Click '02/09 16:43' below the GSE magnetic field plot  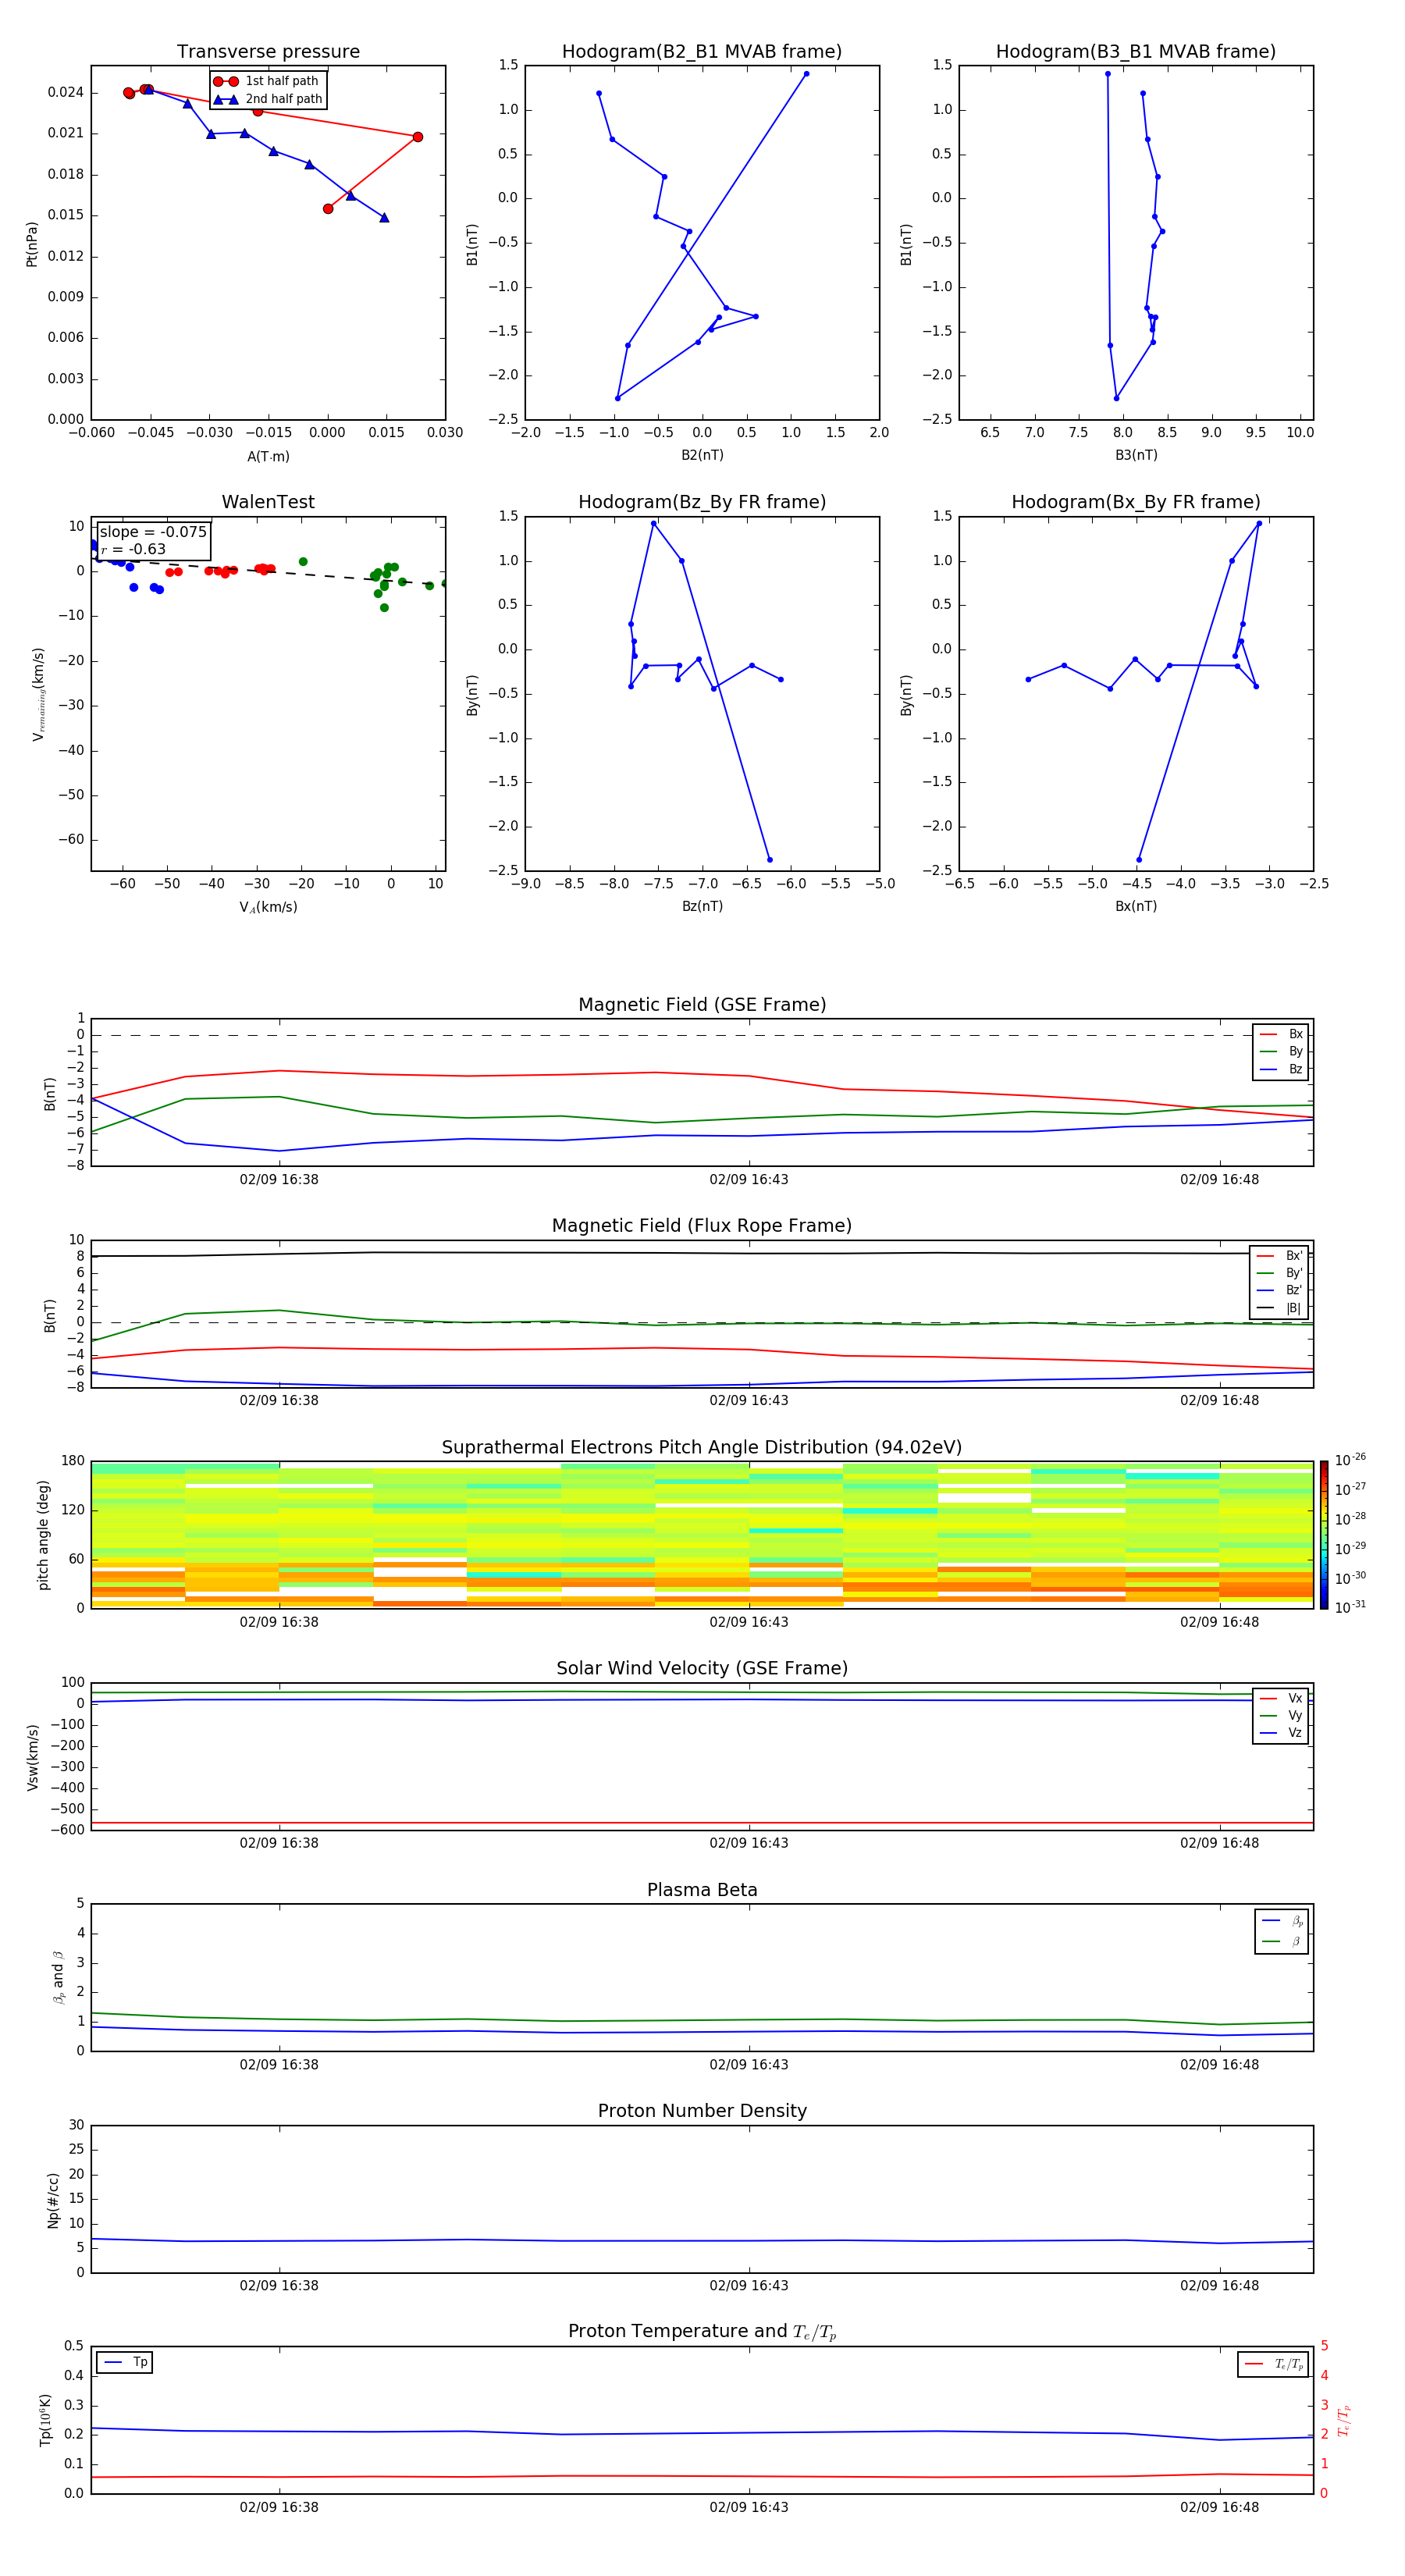tap(749, 1180)
